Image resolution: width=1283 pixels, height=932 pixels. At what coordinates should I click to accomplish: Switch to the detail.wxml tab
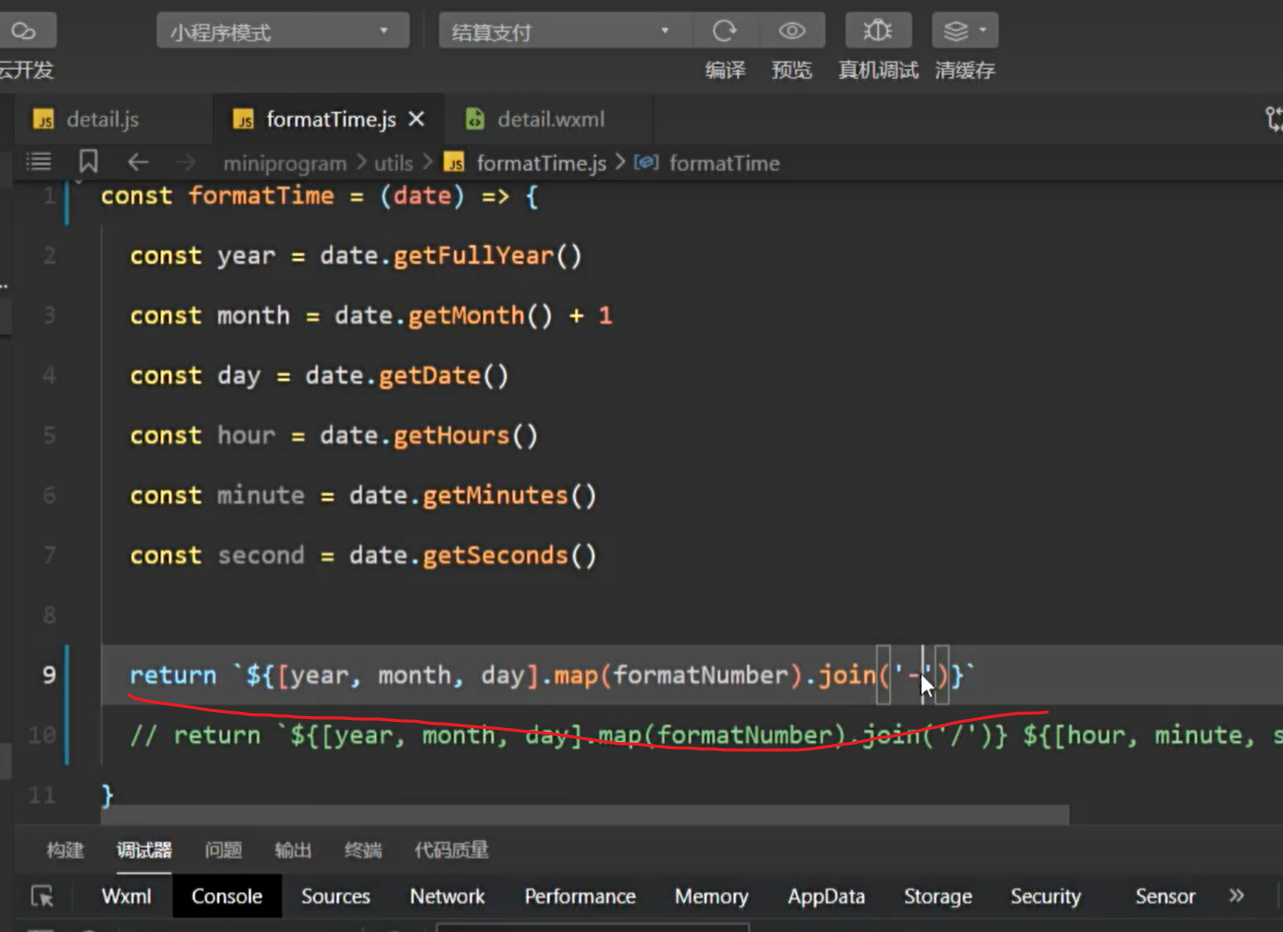[550, 120]
